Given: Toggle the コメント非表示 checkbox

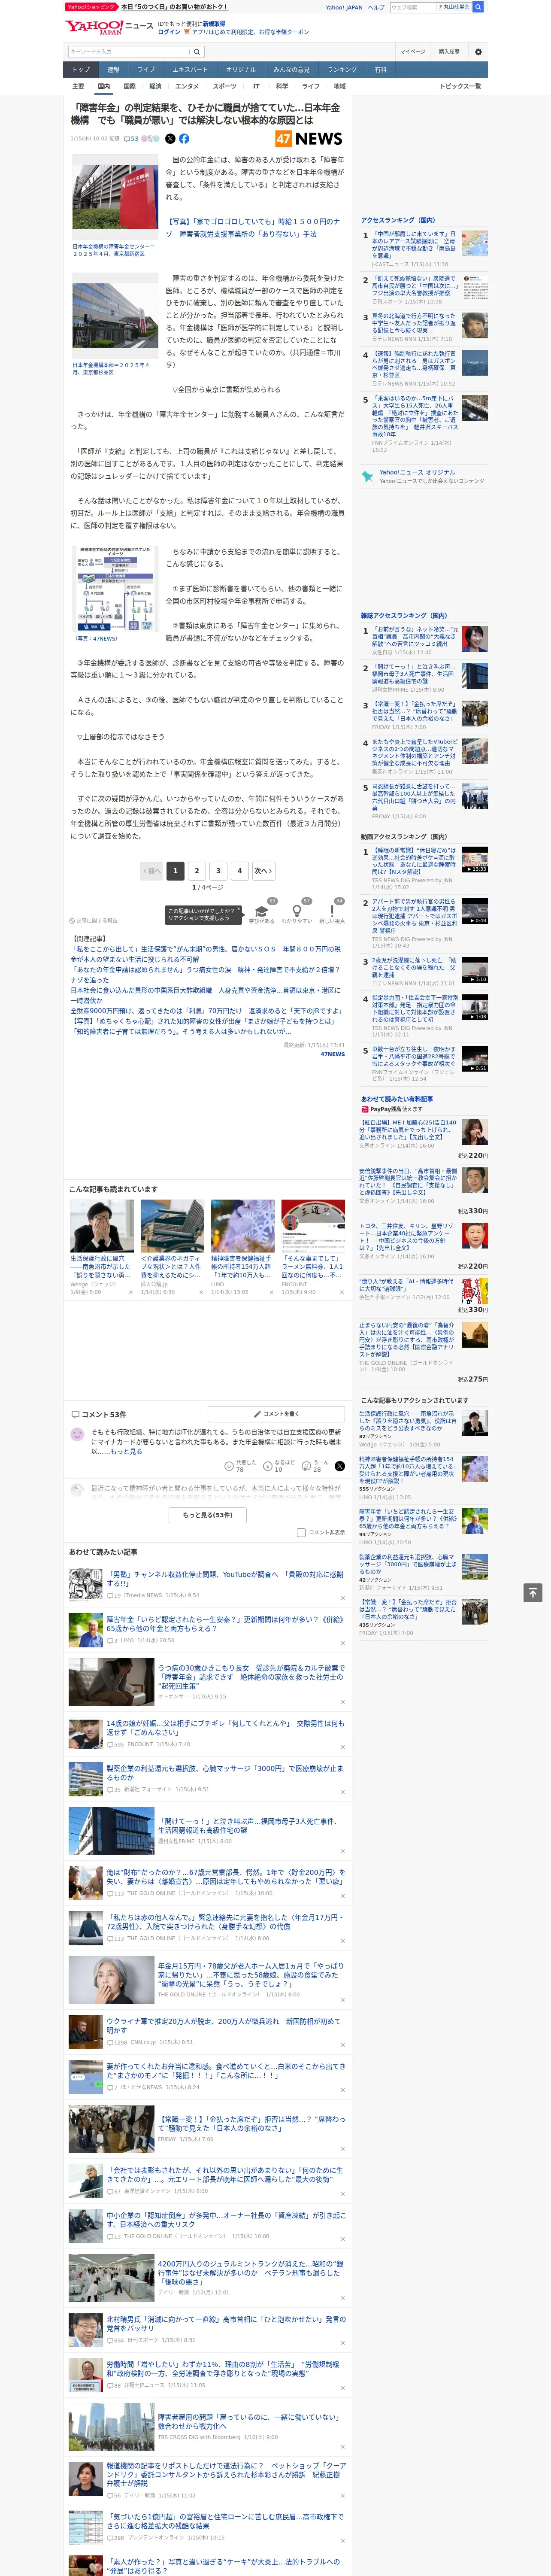Looking at the screenshot, I should 301,1533.
